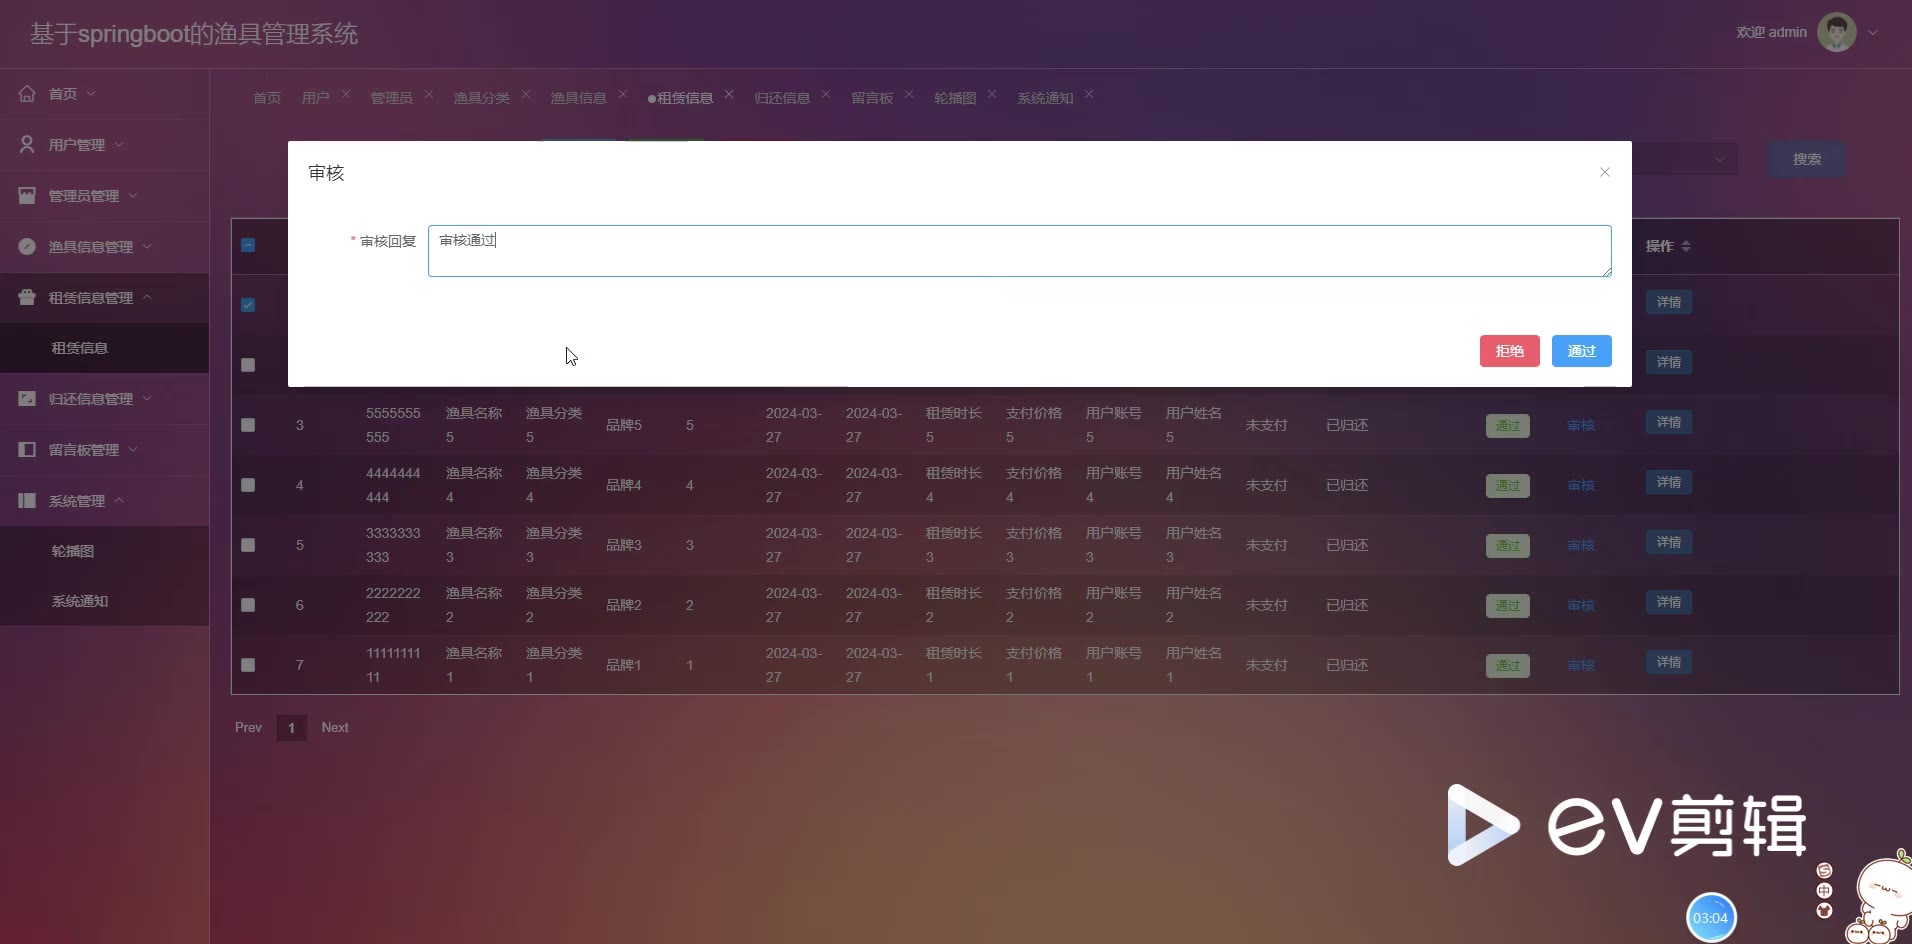The height and width of the screenshot is (944, 1912).
Task: Expand the 留言板管理 sidebar menu
Action: pos(133,449)
